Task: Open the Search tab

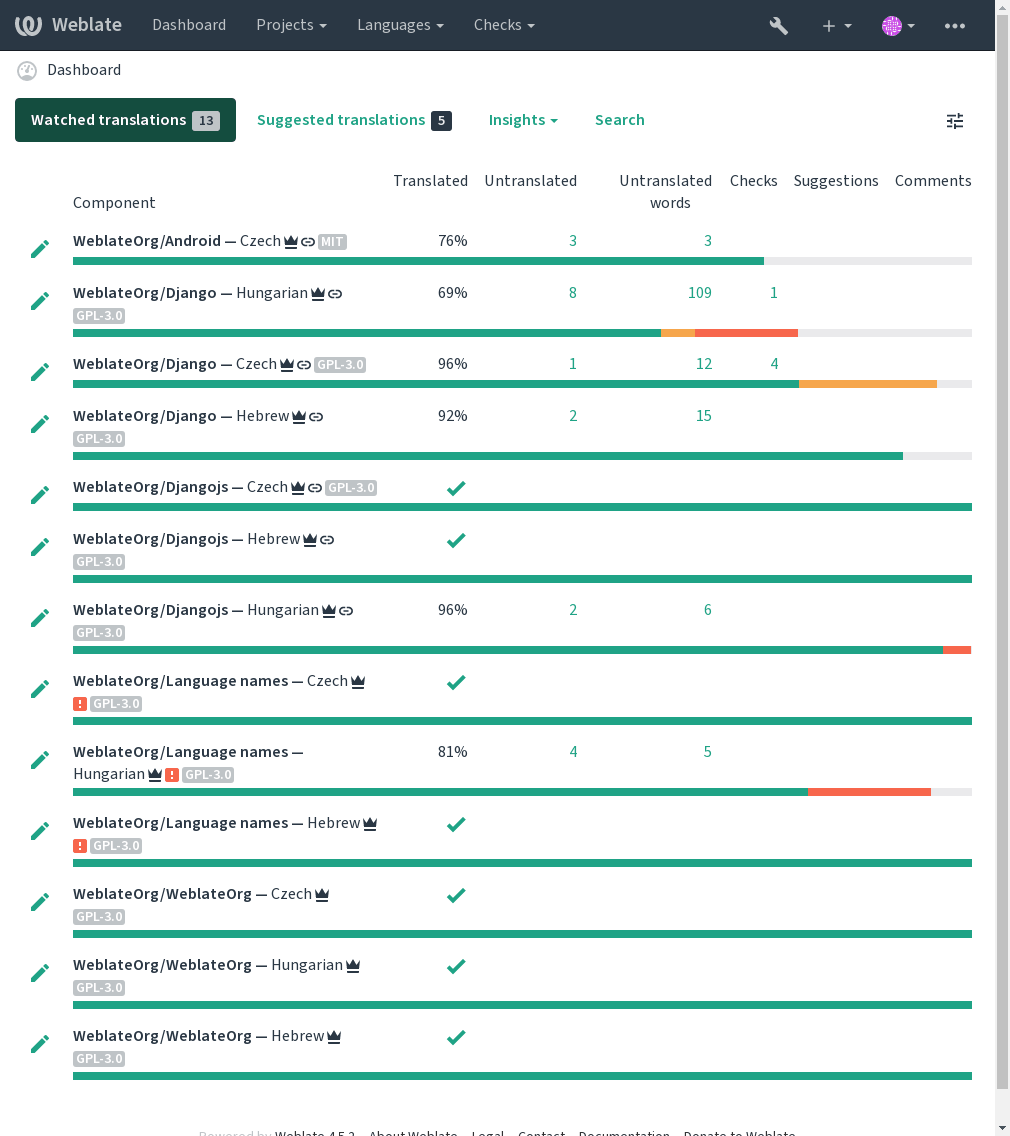Action: (x=619, y=120)
